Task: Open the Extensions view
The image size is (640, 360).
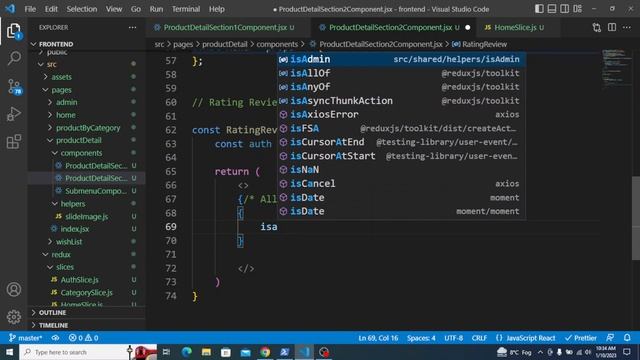Action: point(14,142)
